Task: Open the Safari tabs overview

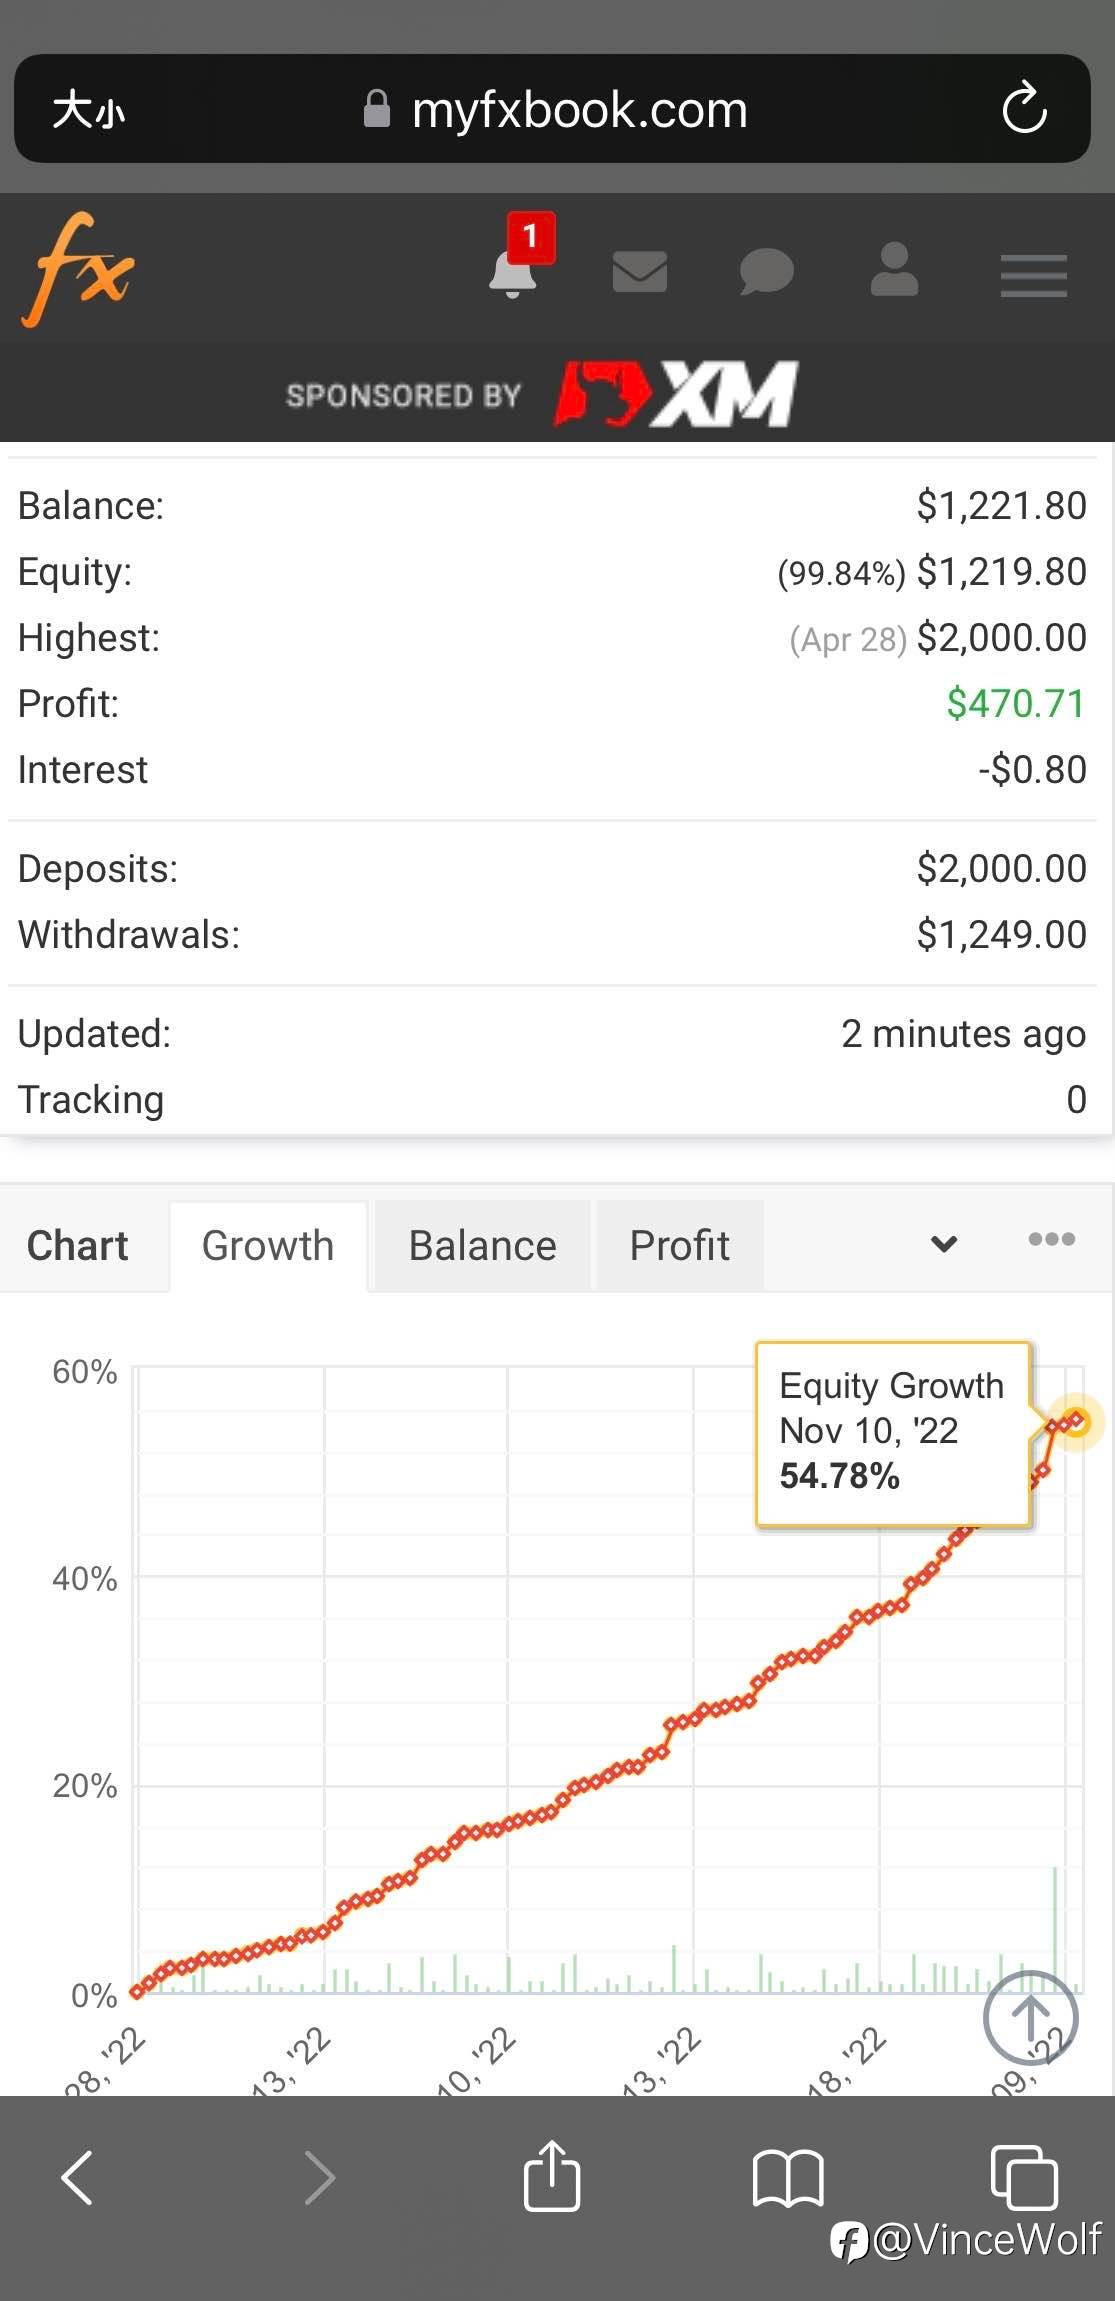Action: click(1023, 2177)
